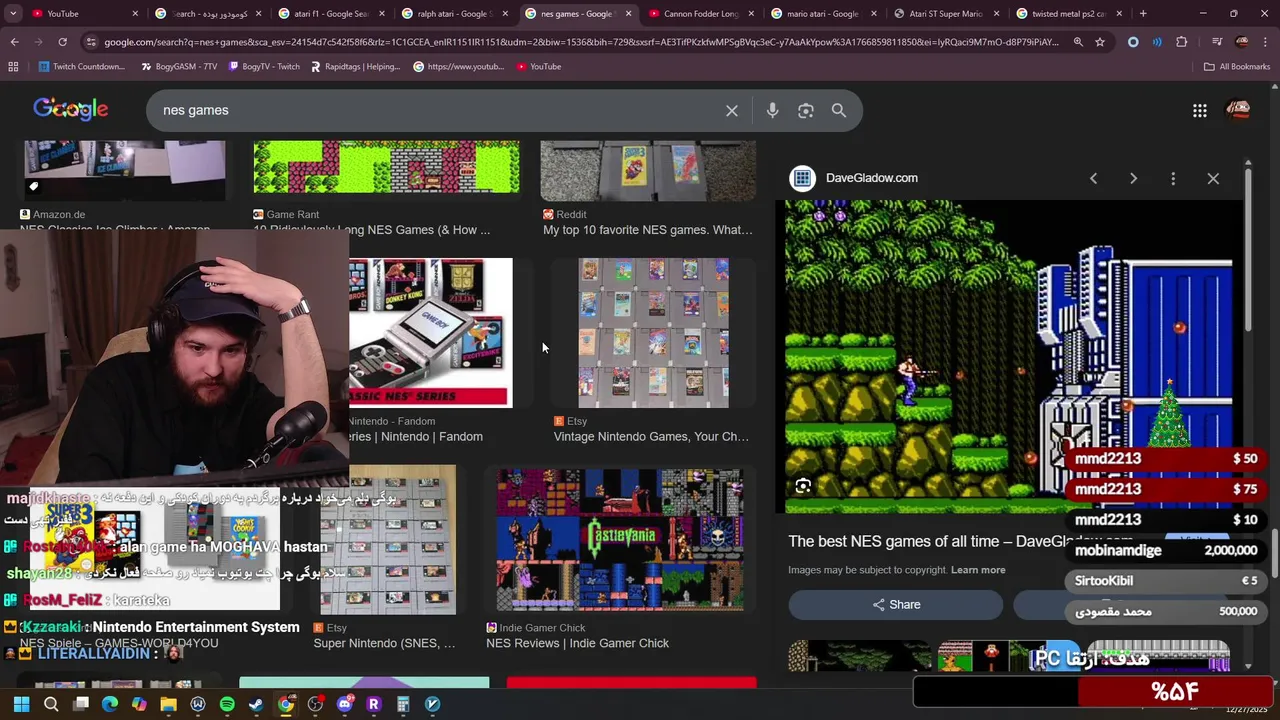Open the Game Rant green map thumbnail
The height and width of the screenshot is (720, 1280).
386,167
